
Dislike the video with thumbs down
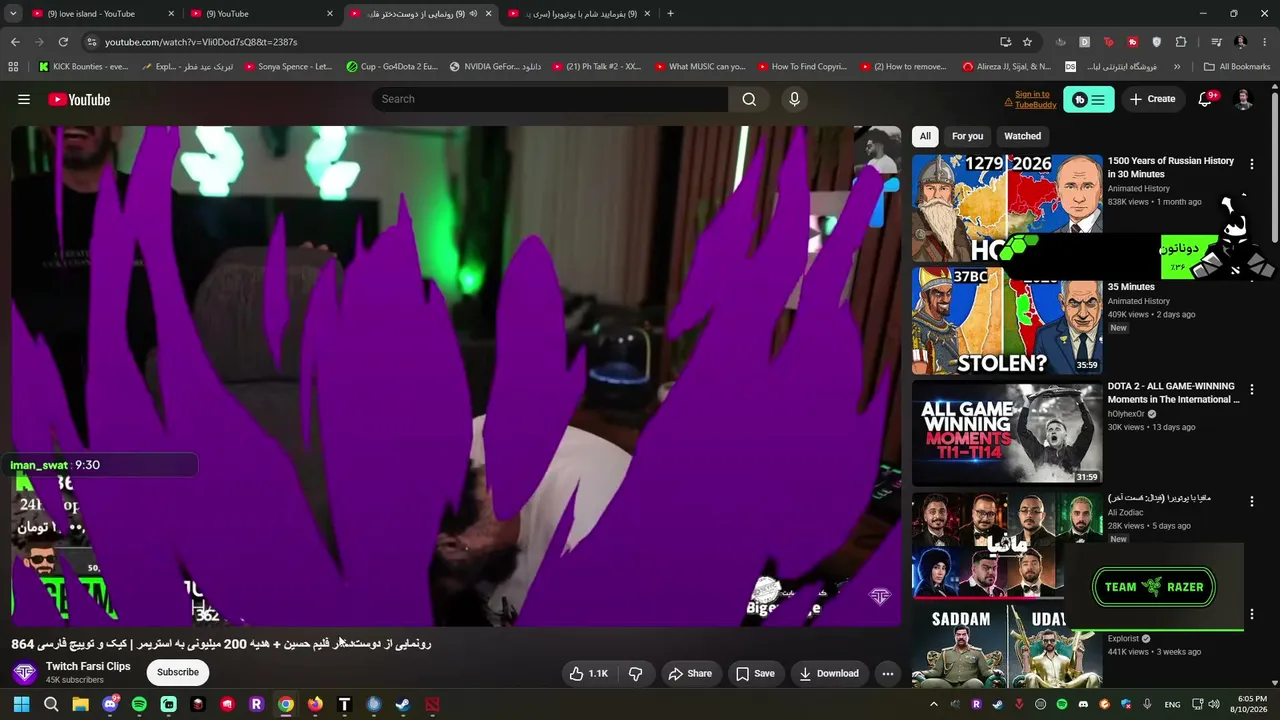(635, 674)
